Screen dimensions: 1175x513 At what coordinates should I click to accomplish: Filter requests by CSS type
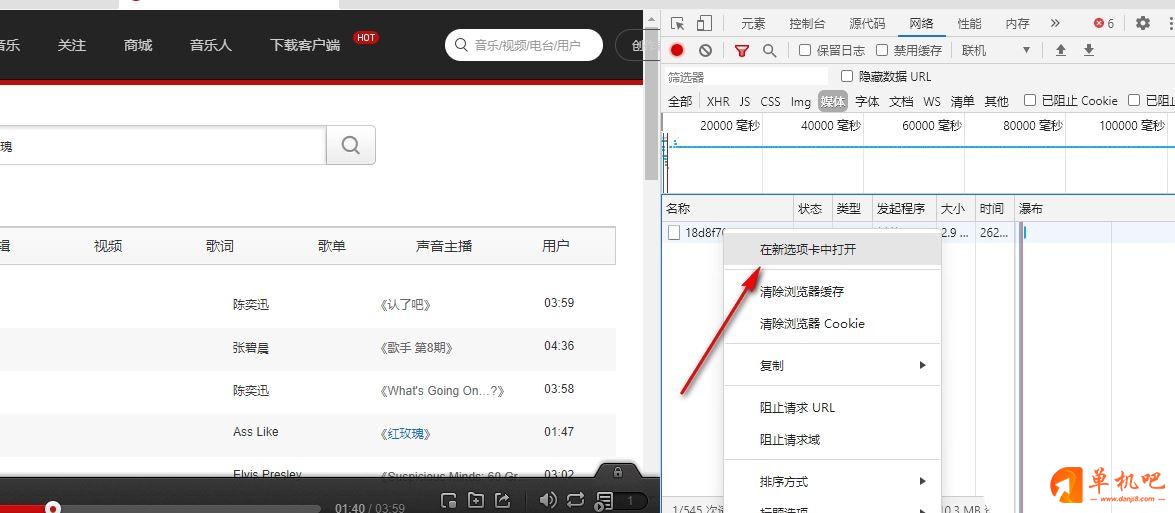click(x=770, y=101)
